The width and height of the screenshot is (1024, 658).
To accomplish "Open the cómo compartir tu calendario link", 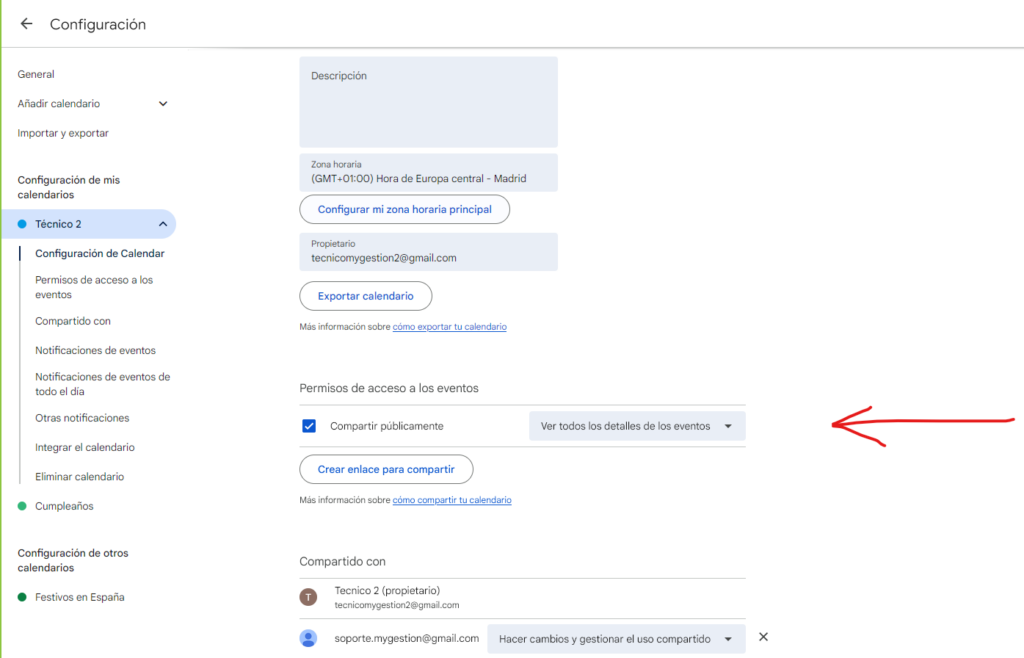I will click(x=452, y=500).
